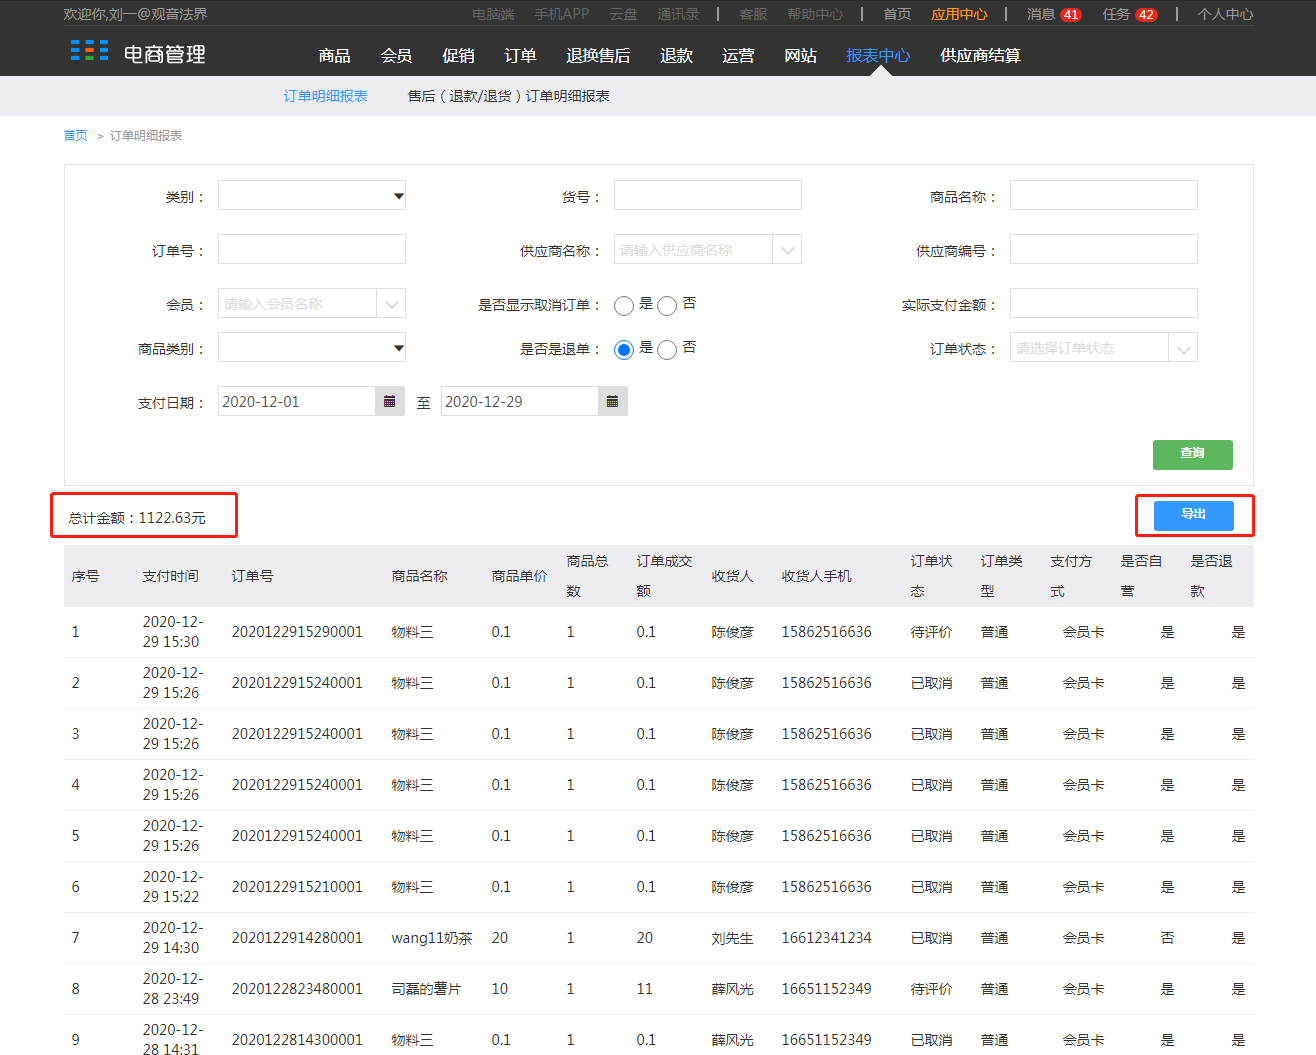Screen dimensions: 1316x1055
Task: Open 应用中心 in top bar
Action: pyautogui.click(x=959, y=14)
